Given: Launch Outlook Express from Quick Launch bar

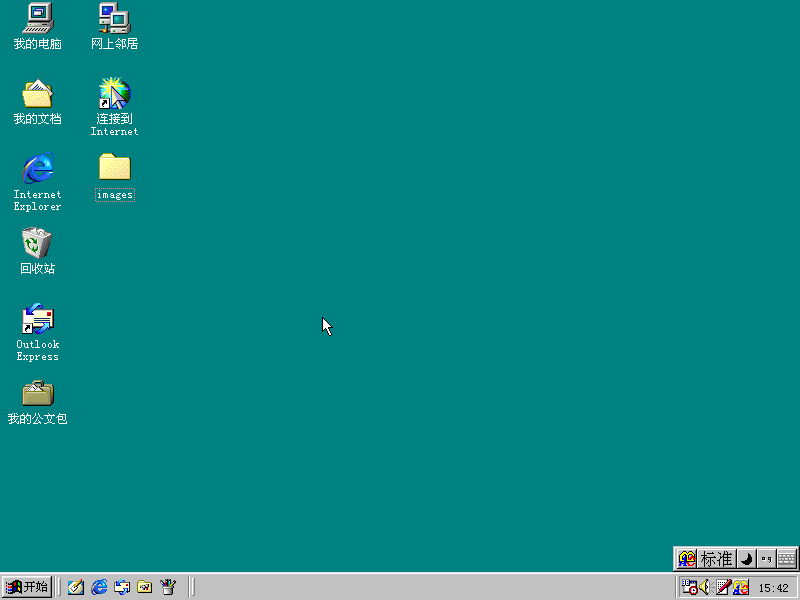Looking at the screenshot, I should tap(122, 587).
